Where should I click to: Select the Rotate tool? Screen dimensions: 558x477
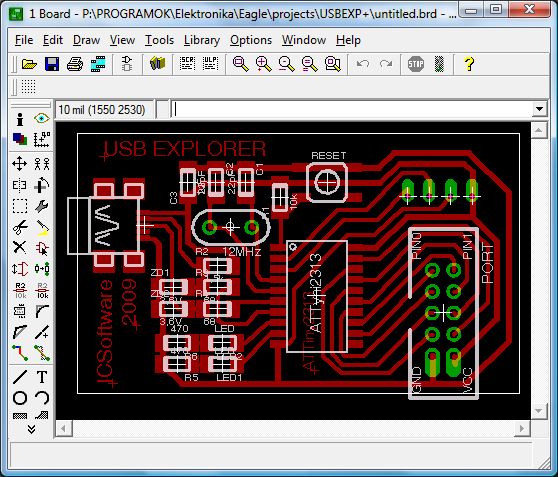point(42,185)
